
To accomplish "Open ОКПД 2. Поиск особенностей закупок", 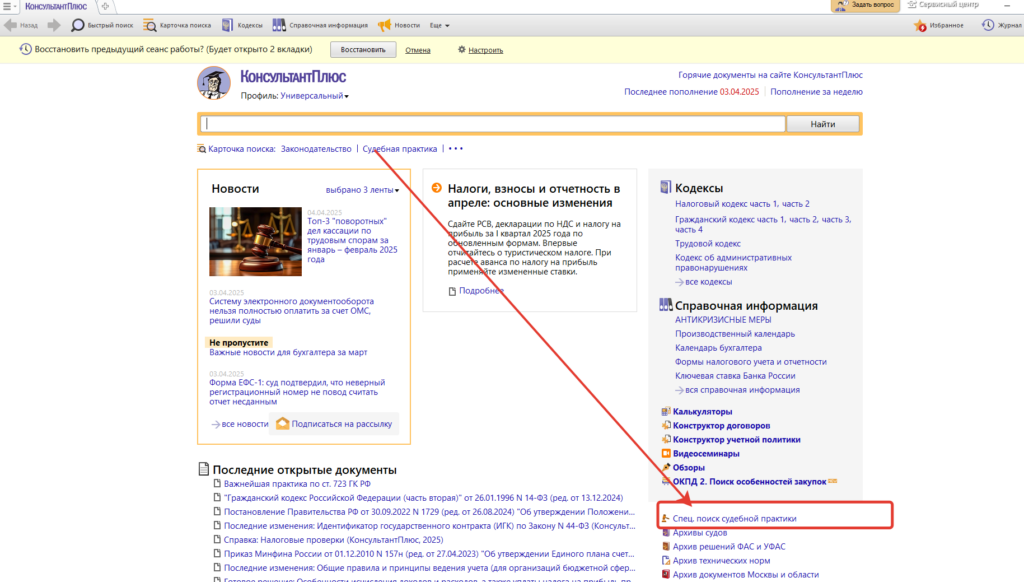I will click(x=749, y=481).
